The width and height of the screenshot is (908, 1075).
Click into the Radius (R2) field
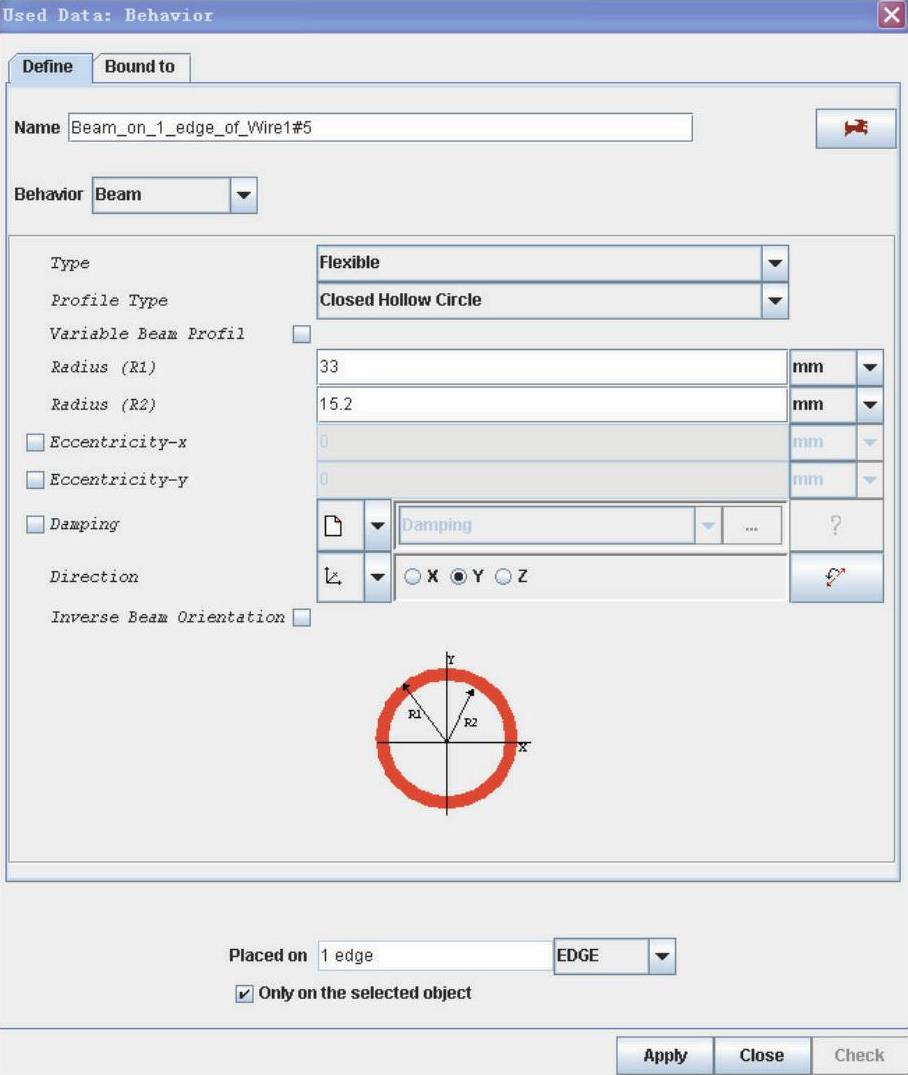(550, 405)
